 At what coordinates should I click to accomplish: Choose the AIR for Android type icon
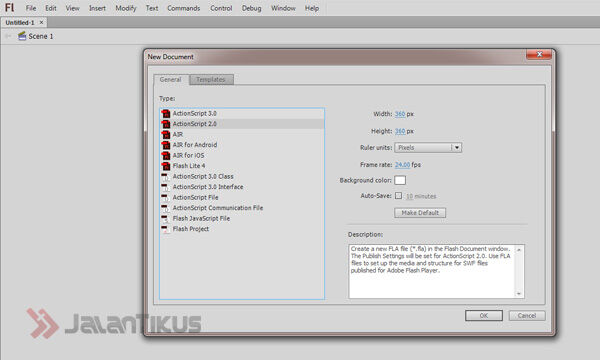[166, 145]
